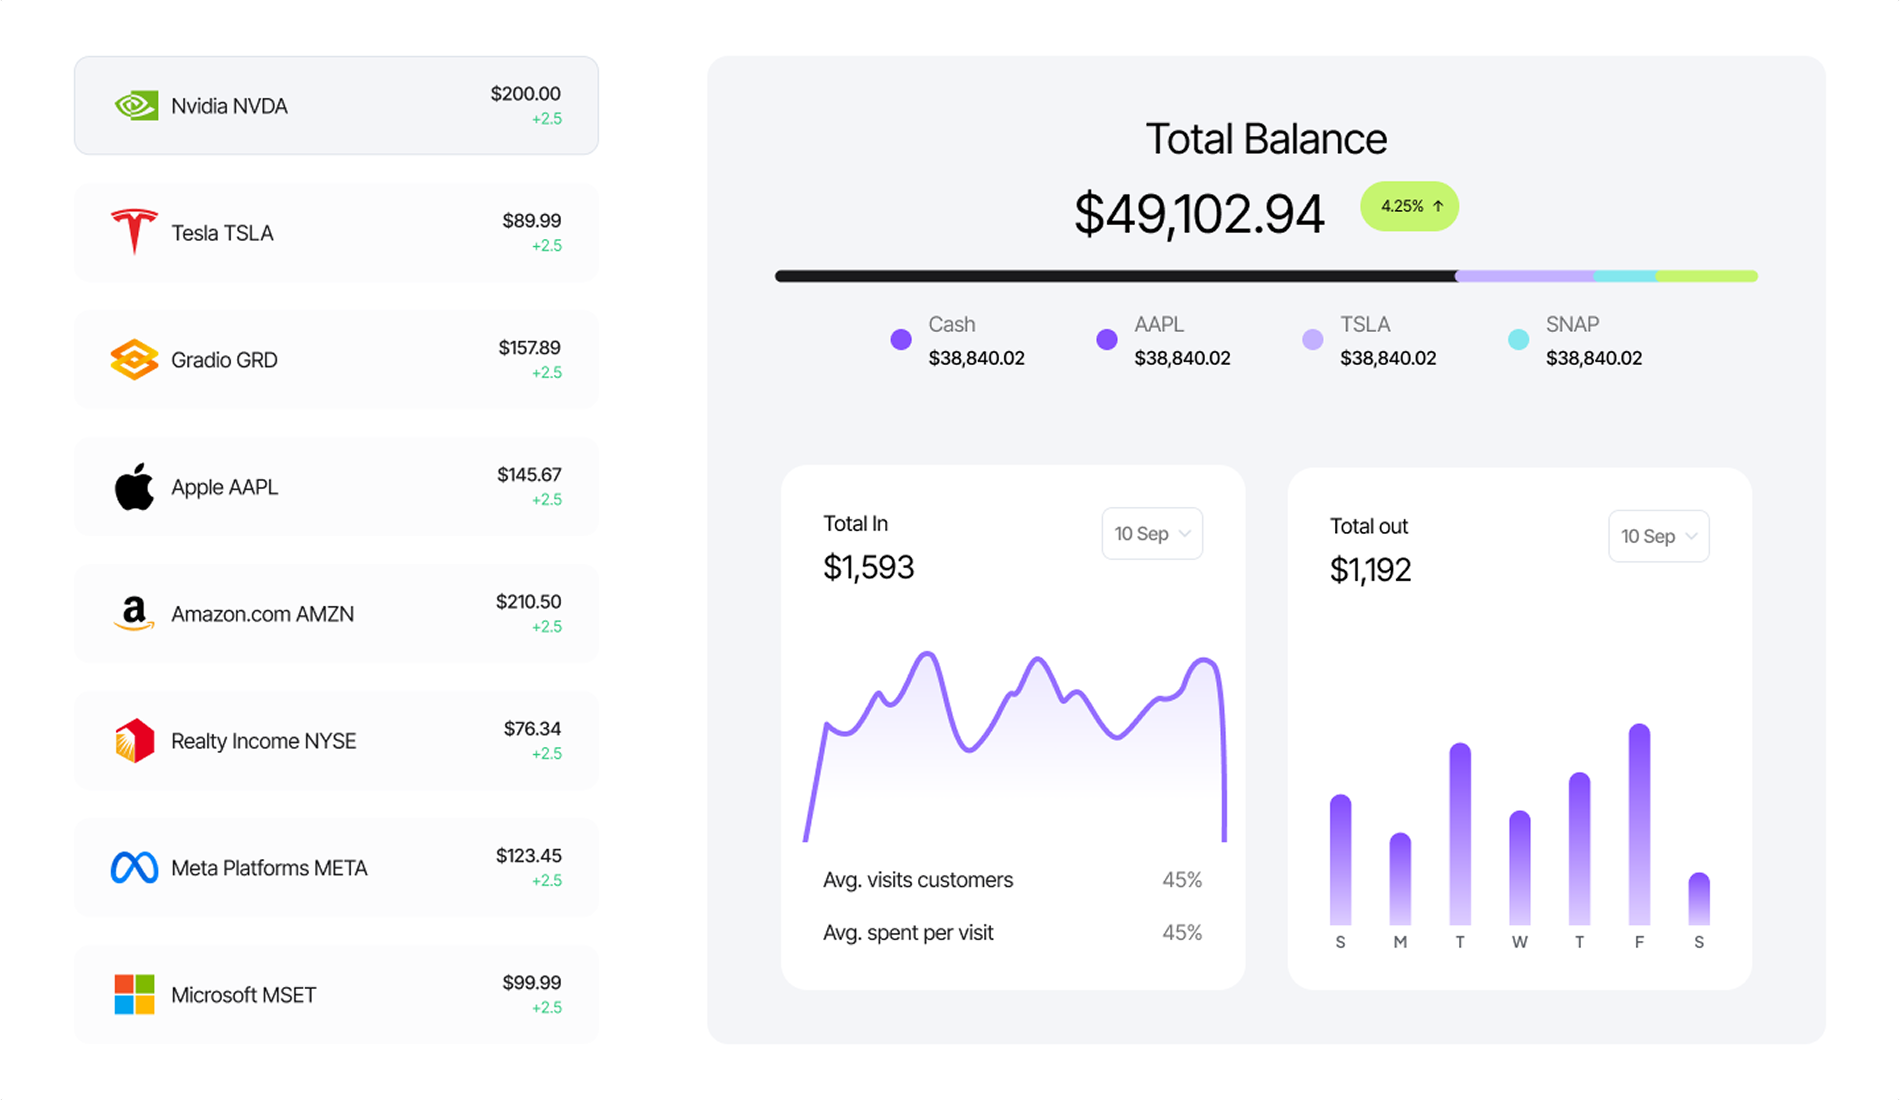Viewport: 1900px width, 1100px height.
Task: Toggle the SNAP legend indicator dot
Action: (1517, 340)
